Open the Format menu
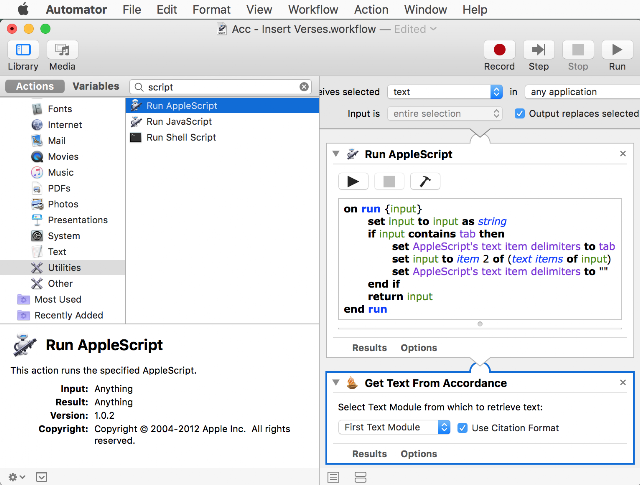This screenshot has width=640, height=485. coord(211,9)
